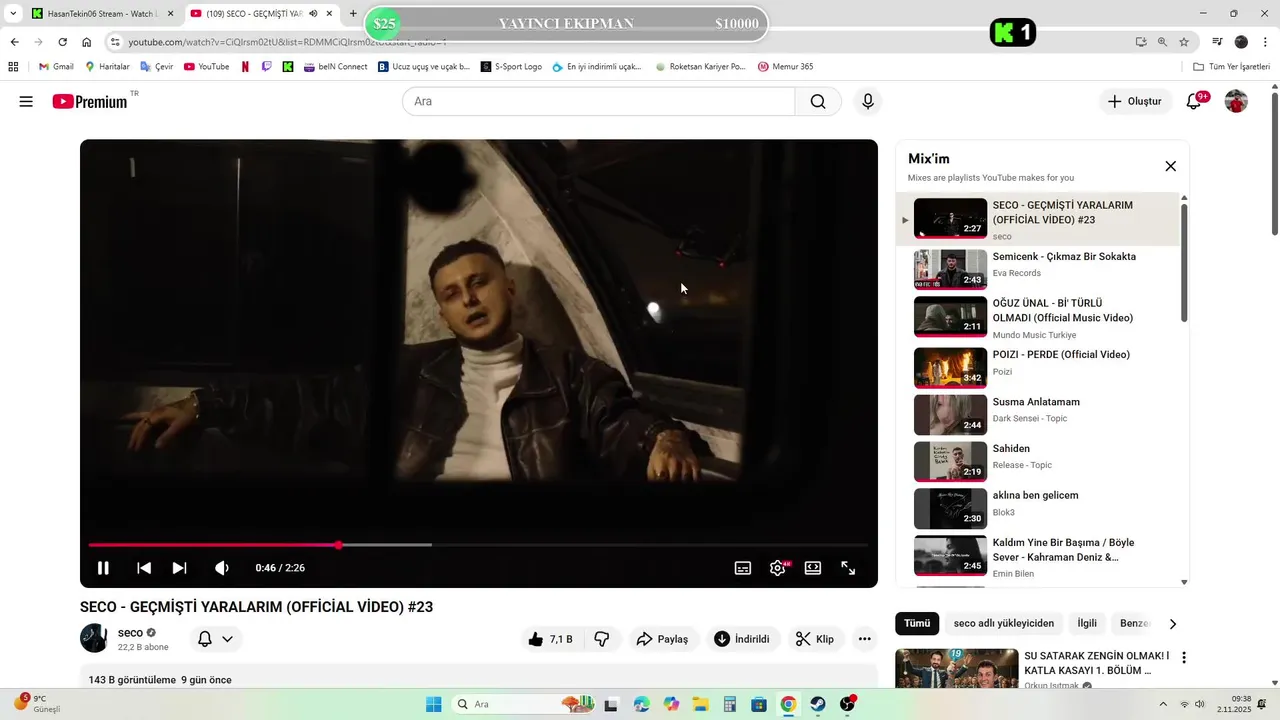Select Susma Anlatamam in the mix
Image resolution: width=1280 pixels, height=720 pixels.
[1040, 414]
